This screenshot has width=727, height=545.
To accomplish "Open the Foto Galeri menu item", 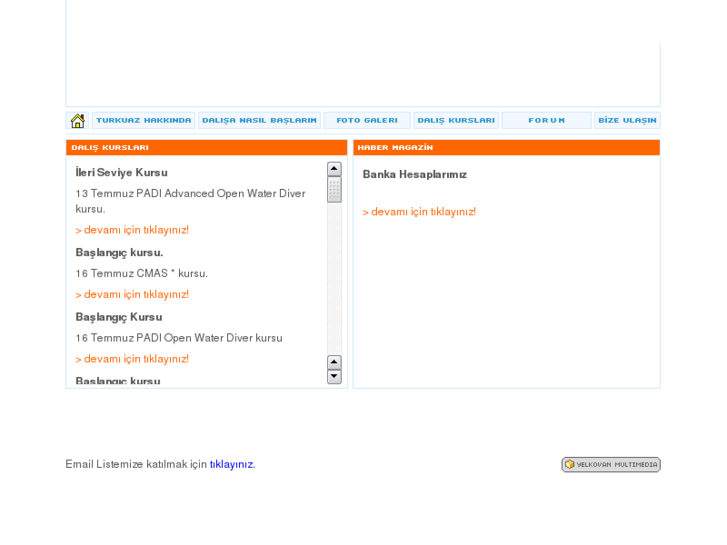I will pyautogui.click(x=367, y=120).
